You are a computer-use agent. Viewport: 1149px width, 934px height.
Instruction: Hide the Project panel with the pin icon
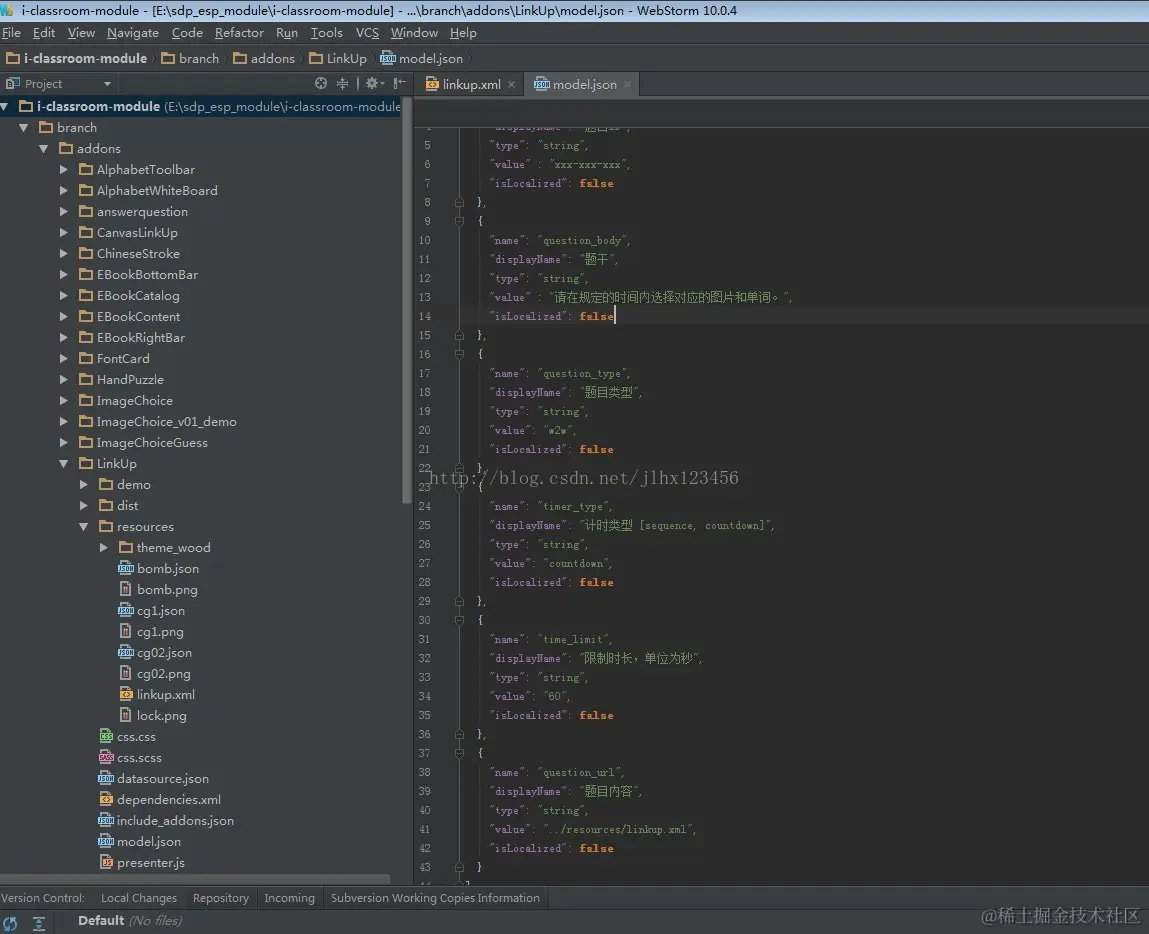399,84
